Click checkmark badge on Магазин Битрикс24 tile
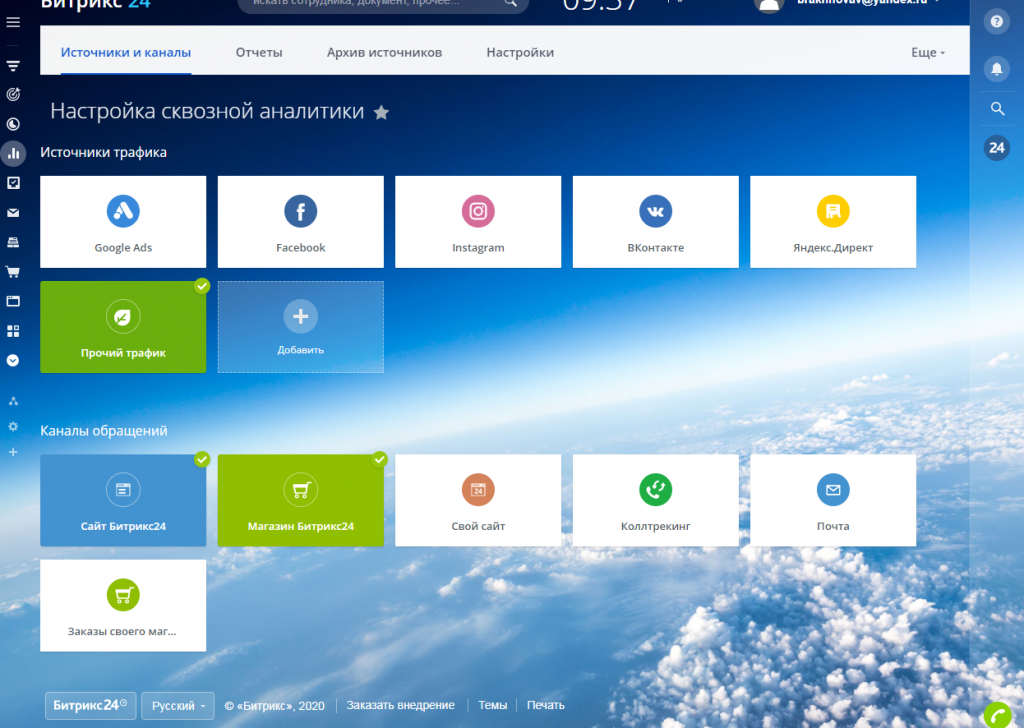Image resolution: width=1024 pixels, height=728 pixels. point(380,459)
